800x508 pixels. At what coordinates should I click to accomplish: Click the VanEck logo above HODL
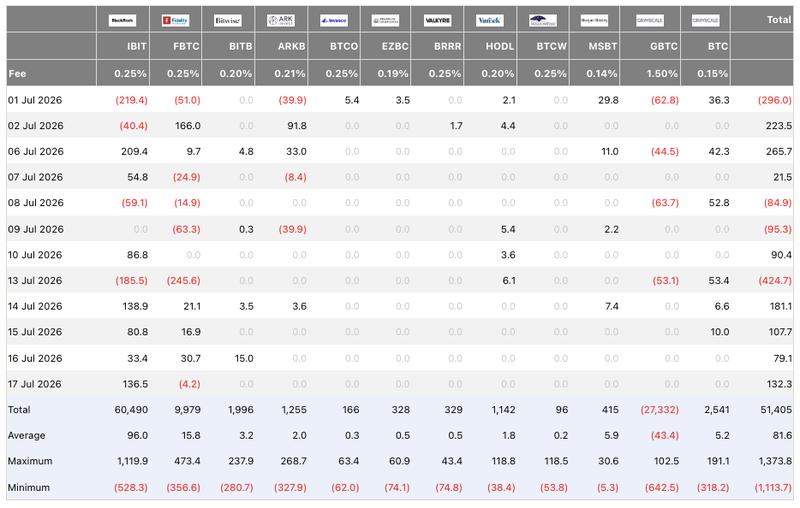(x=490, y=20)
